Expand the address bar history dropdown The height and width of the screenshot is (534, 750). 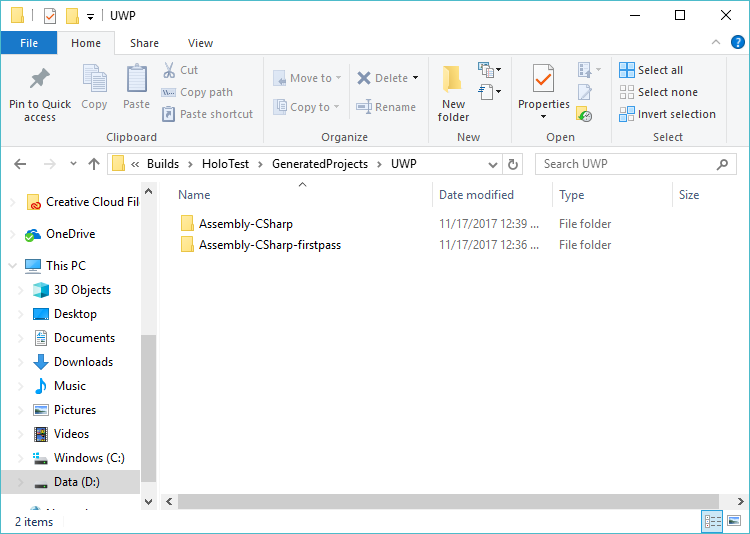(493, 164)
